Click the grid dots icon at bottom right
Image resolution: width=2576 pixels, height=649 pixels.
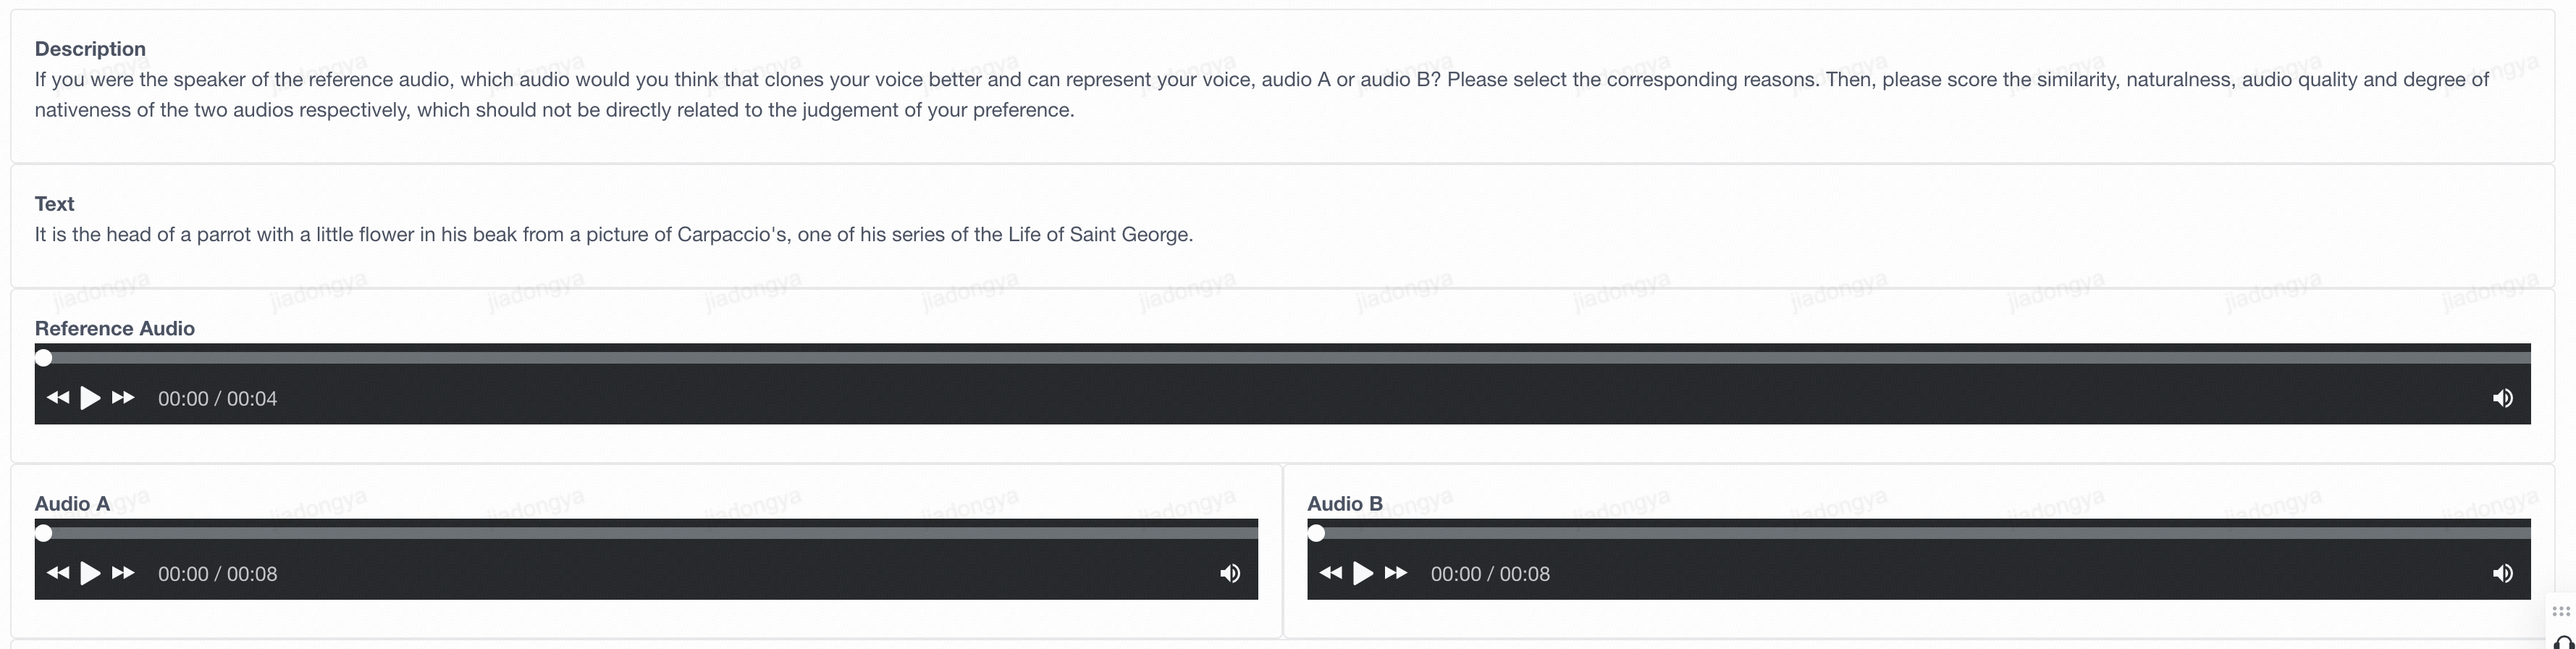2560,611
